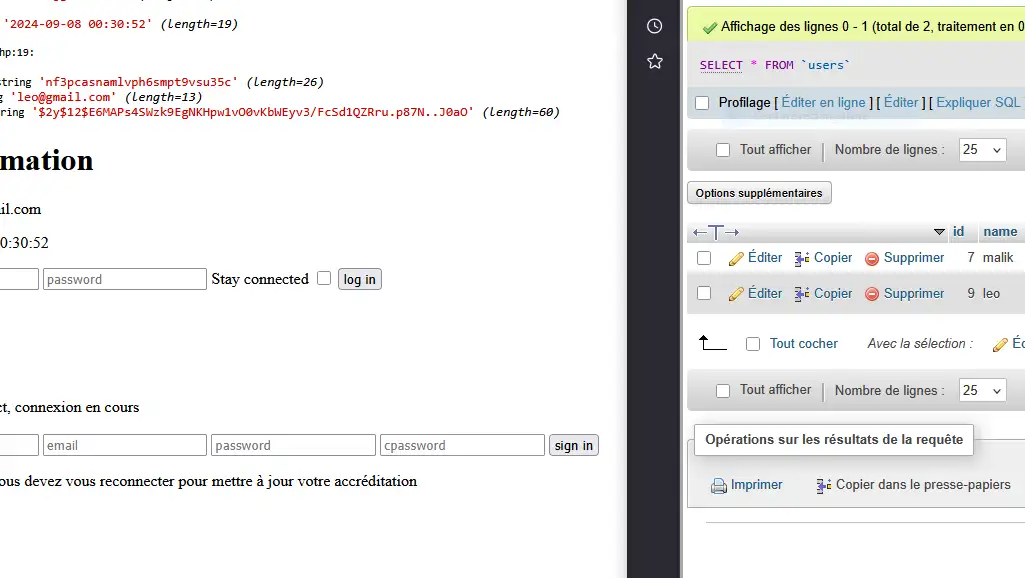This screenshot has height=578, width=1025.
Task: Click the Options supplémentaires button
Action: pyautogui.click(x=759, y=193)
